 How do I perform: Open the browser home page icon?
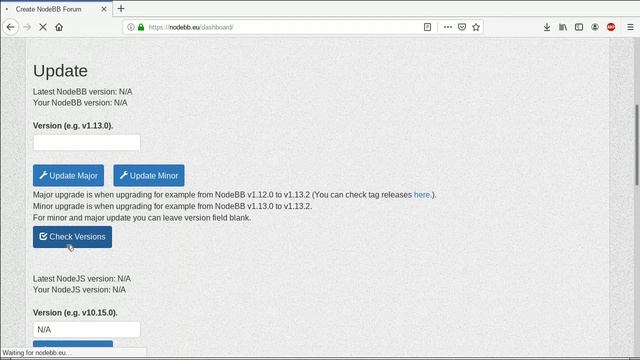pyautogui.click(x=59, y=27)
